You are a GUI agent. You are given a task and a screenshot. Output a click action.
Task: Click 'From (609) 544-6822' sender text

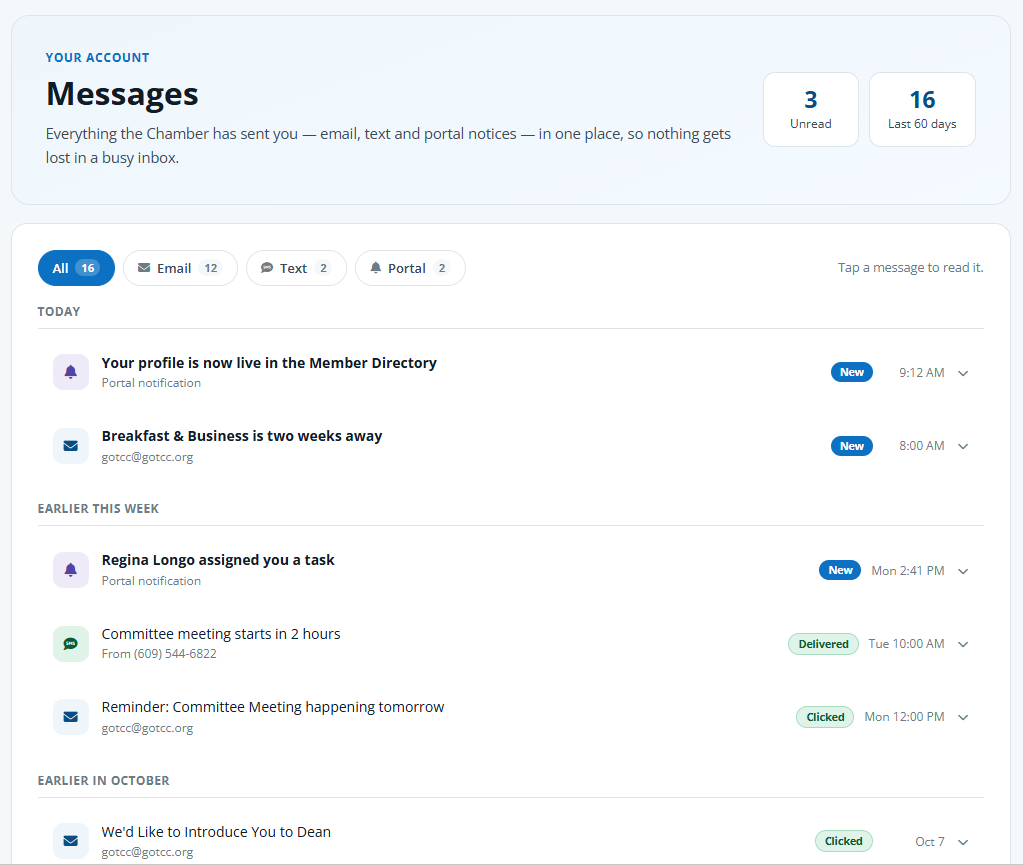point(159,654)
